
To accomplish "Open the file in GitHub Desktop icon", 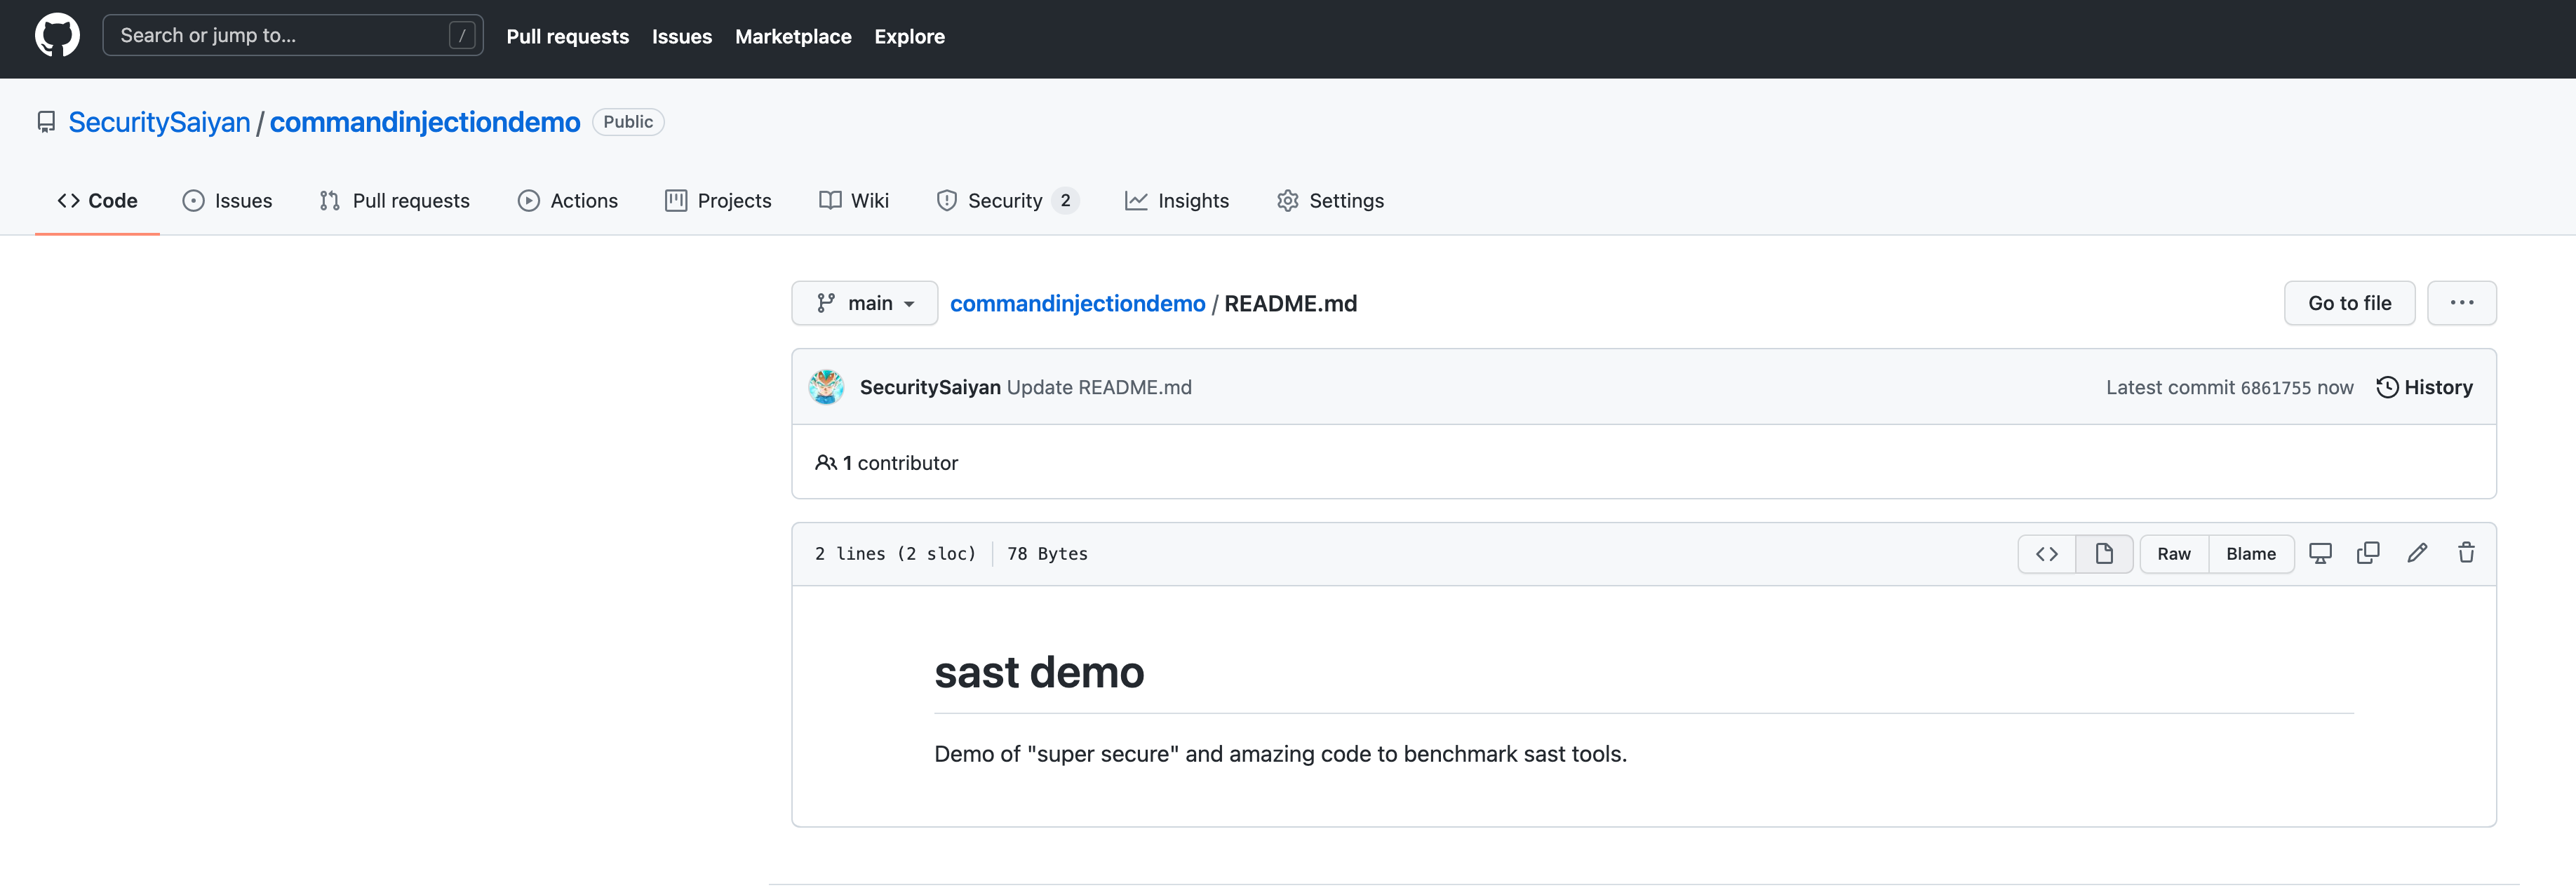I will [2320, 553].
